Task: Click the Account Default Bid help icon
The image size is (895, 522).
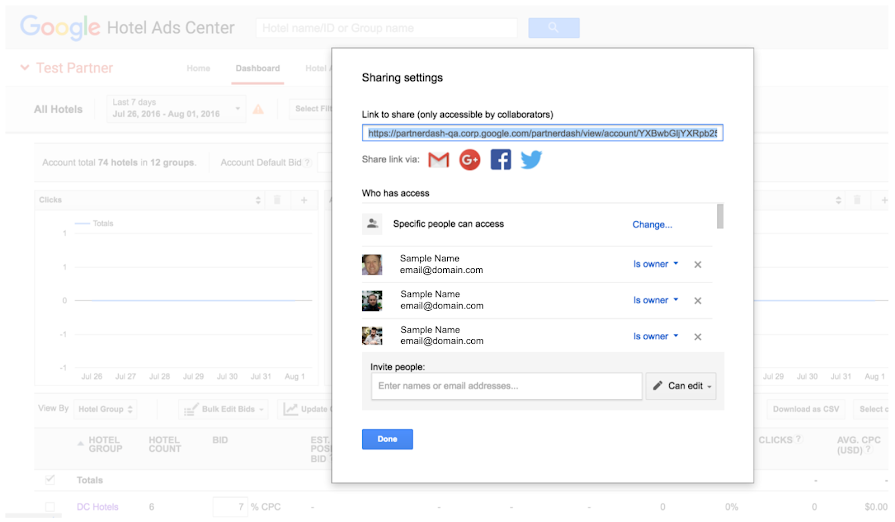Action: 307,163
